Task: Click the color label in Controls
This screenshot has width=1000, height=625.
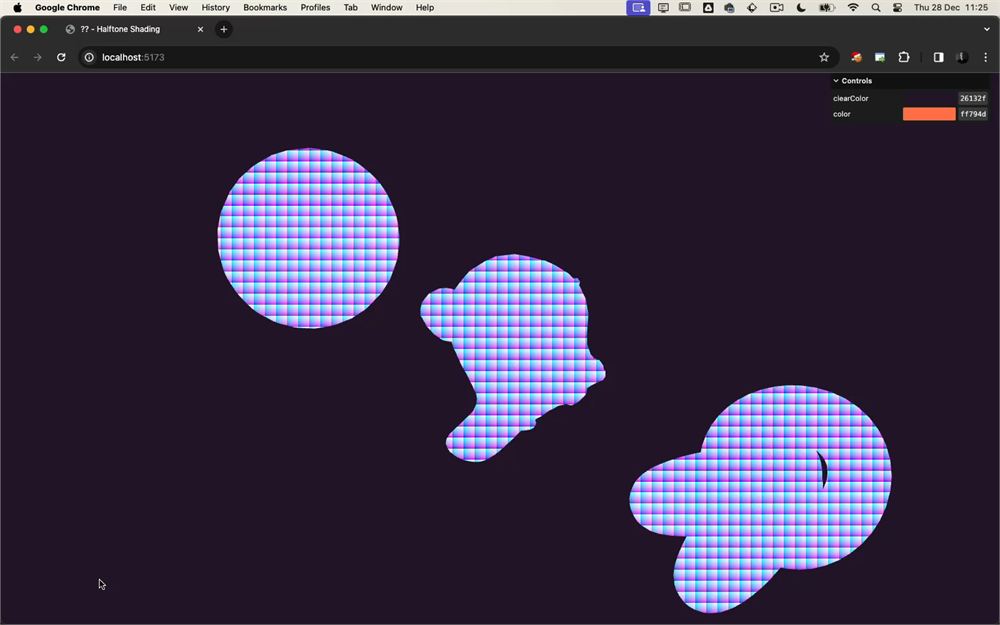Action: (842, 114)
